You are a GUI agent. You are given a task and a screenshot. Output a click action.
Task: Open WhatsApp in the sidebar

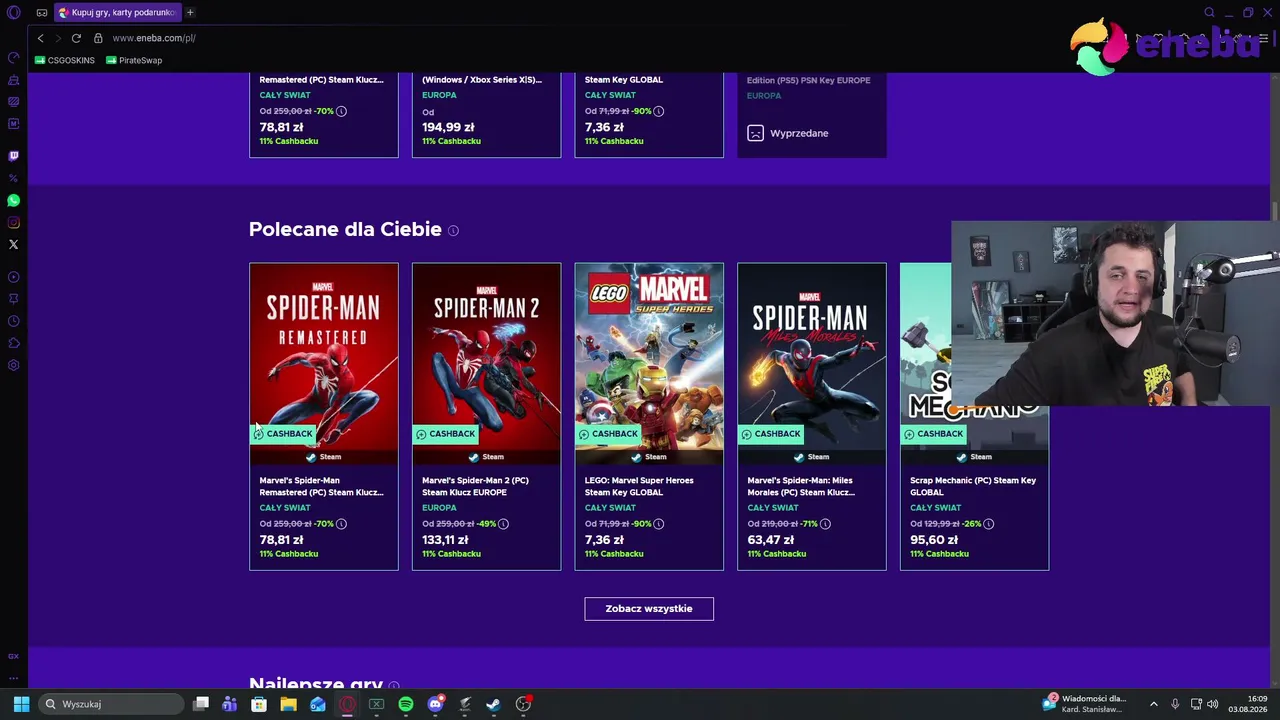tap(14, 201)
